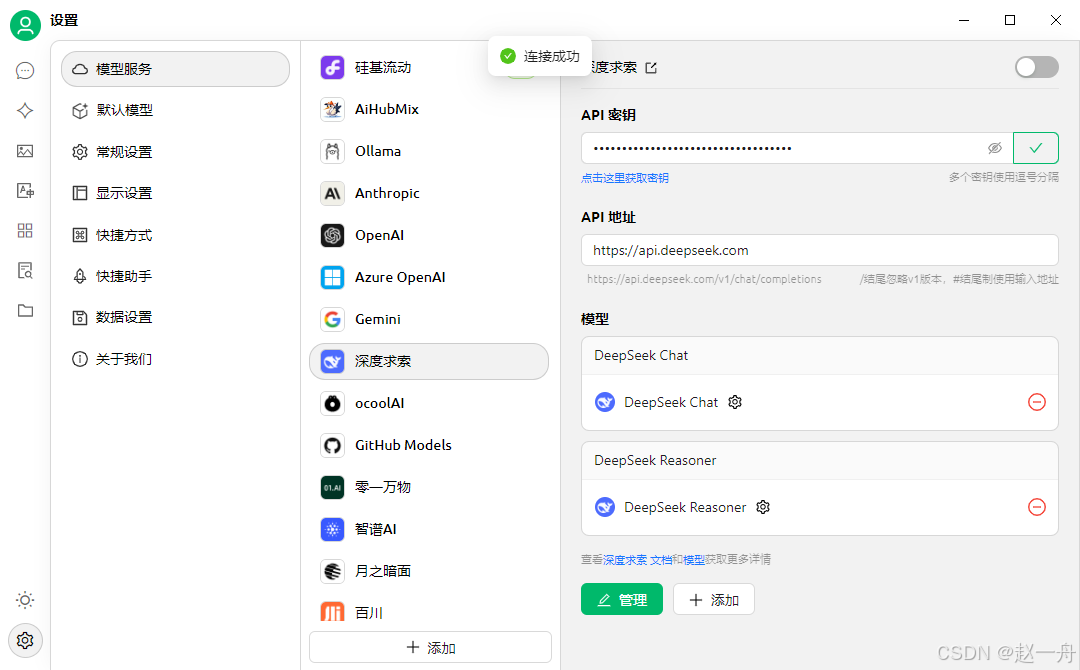Click the DeepSeek Reasoner group header

pyautogui.click(x=820, y=461)
